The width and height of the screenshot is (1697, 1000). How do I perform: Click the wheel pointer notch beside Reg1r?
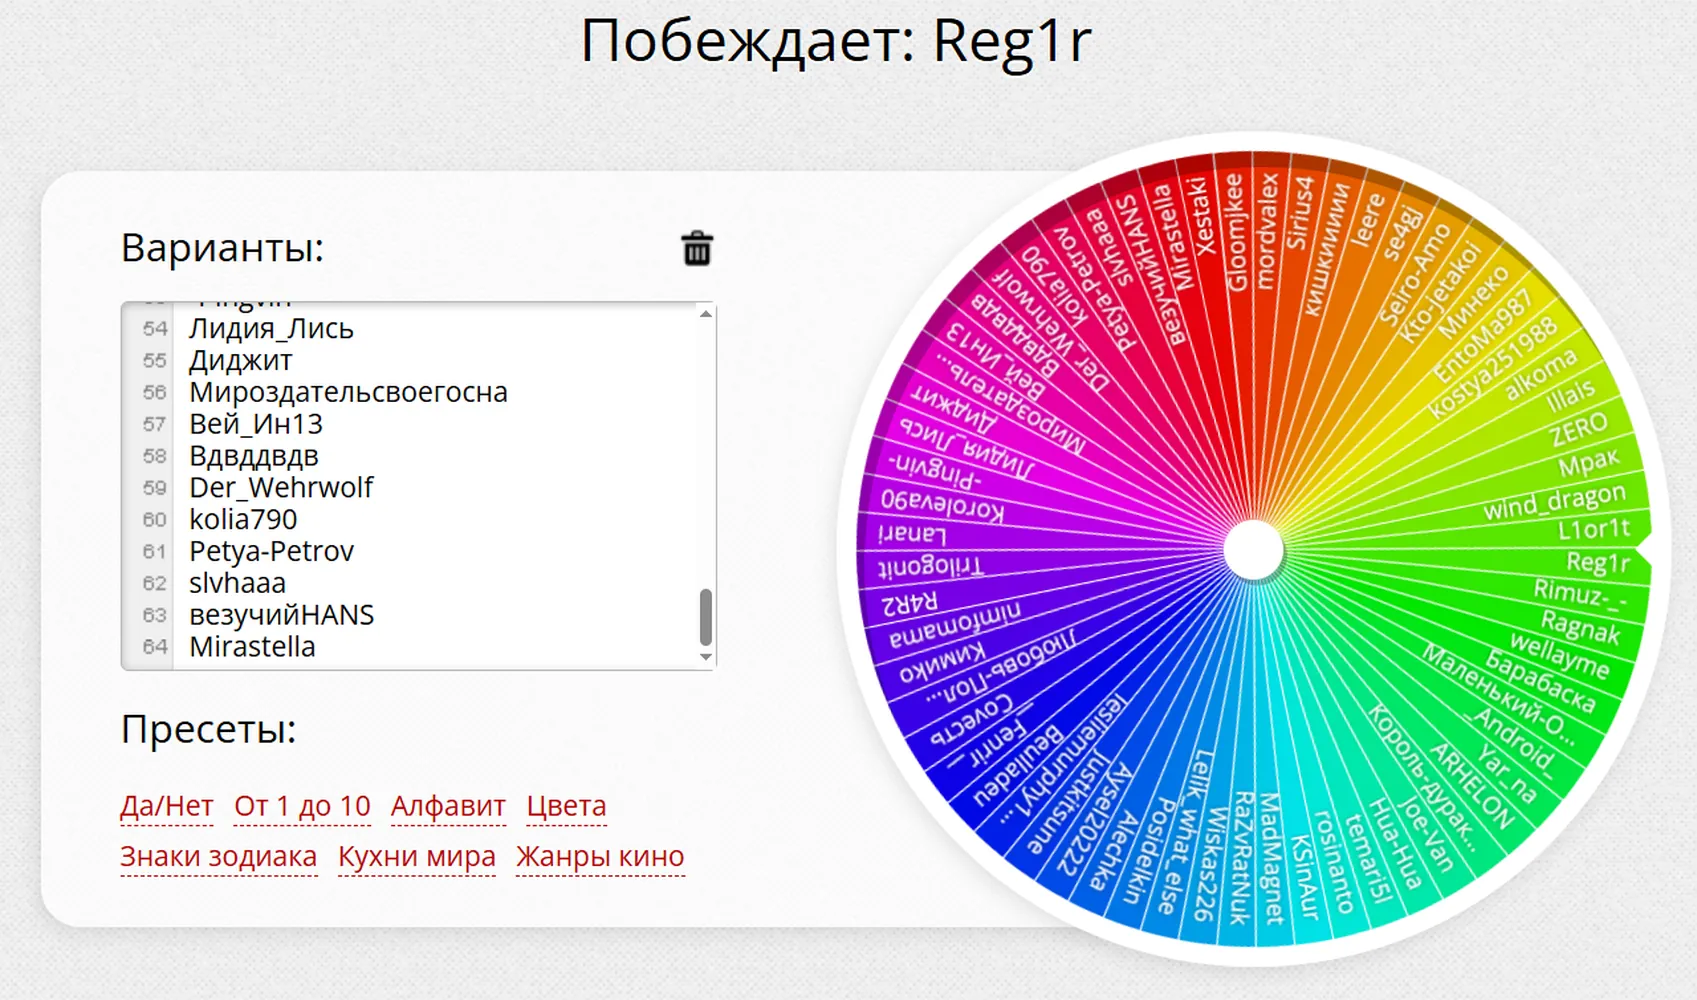click(x=1643, y=550)
